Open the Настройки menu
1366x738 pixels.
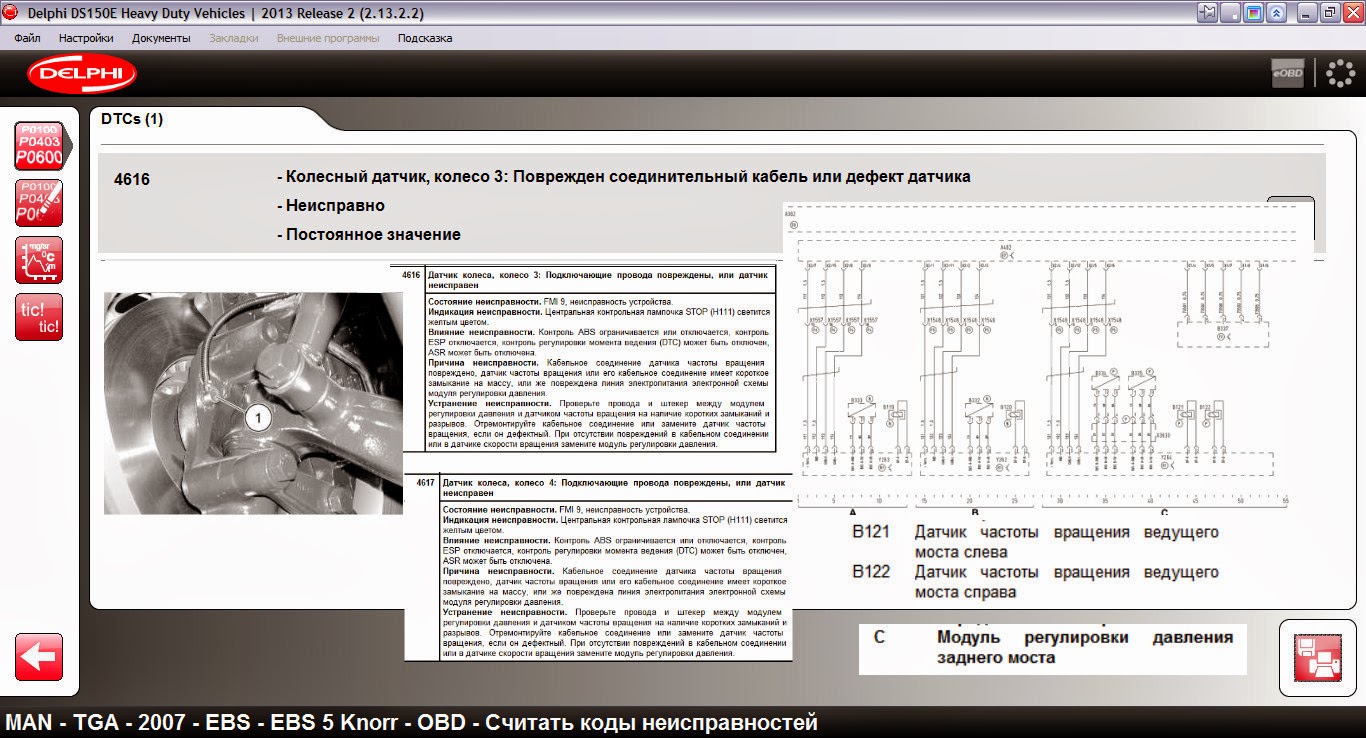click(x=86, y=38)
